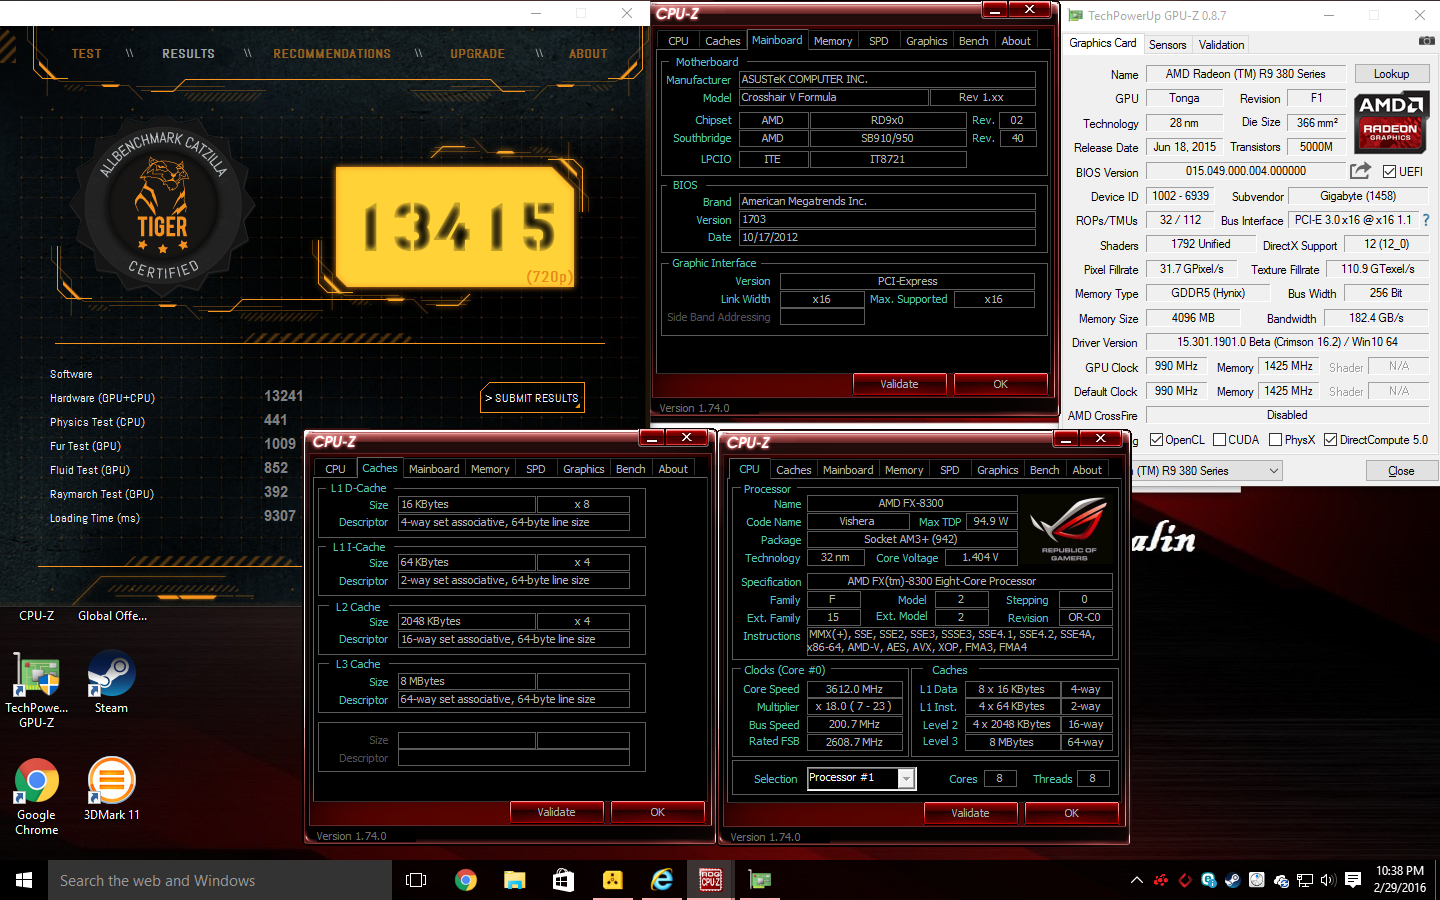Toggle the OpenCL checkbox

pos(1156,440)
